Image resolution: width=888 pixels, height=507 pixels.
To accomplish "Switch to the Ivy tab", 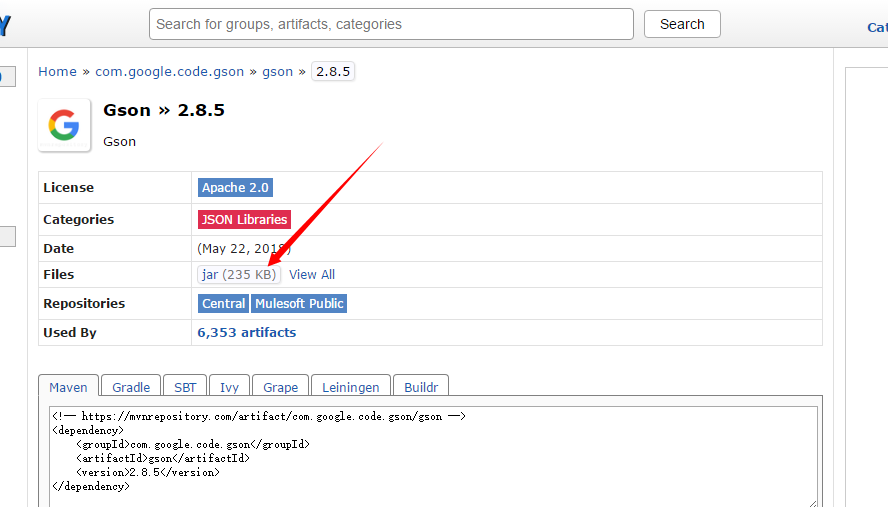I will coord(229,387).
